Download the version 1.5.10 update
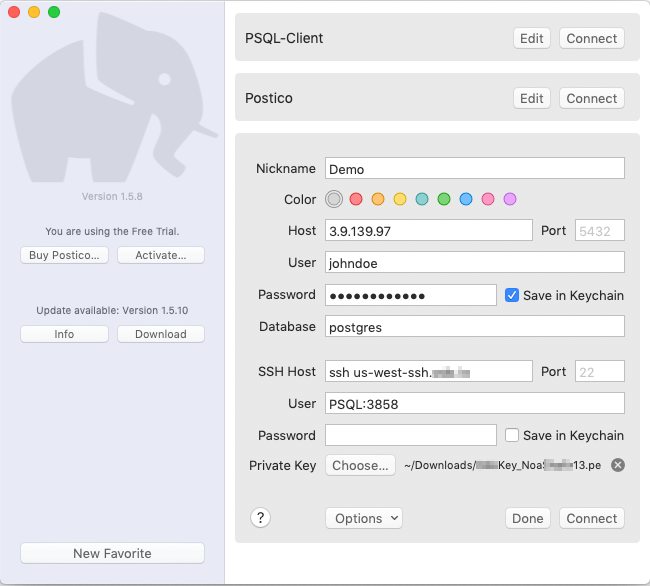Image resolution: width=650 pixels, height=586 pixels. pos(161,334)
